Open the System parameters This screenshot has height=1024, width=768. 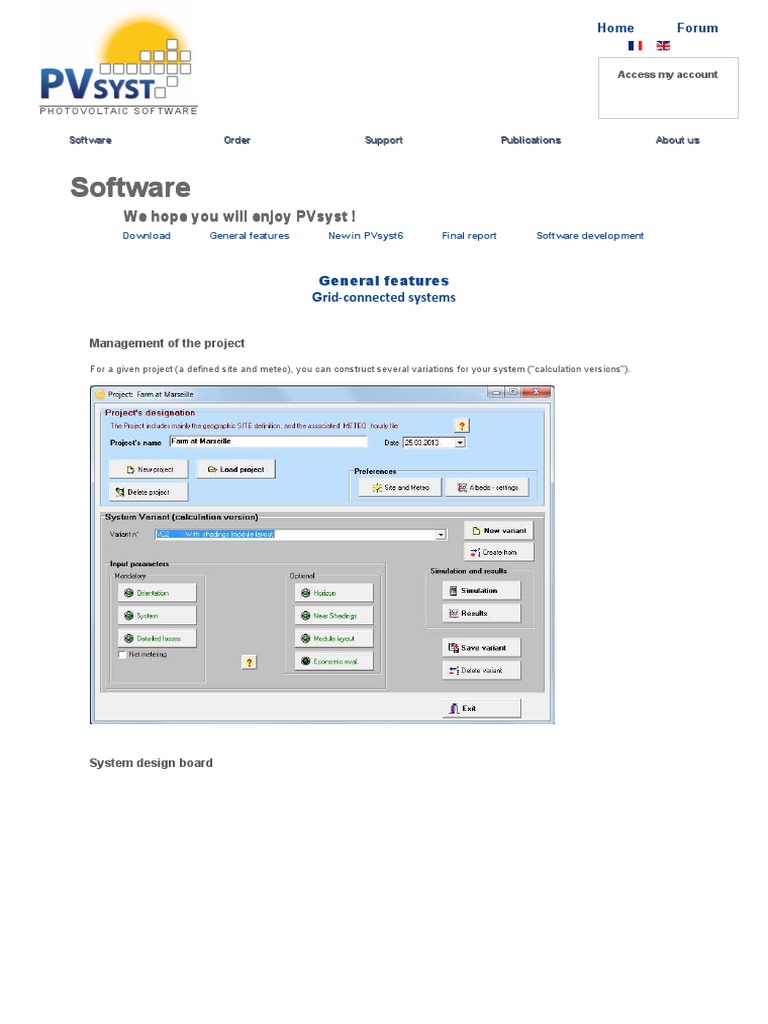pyautogui.click(x=157, y=616)
